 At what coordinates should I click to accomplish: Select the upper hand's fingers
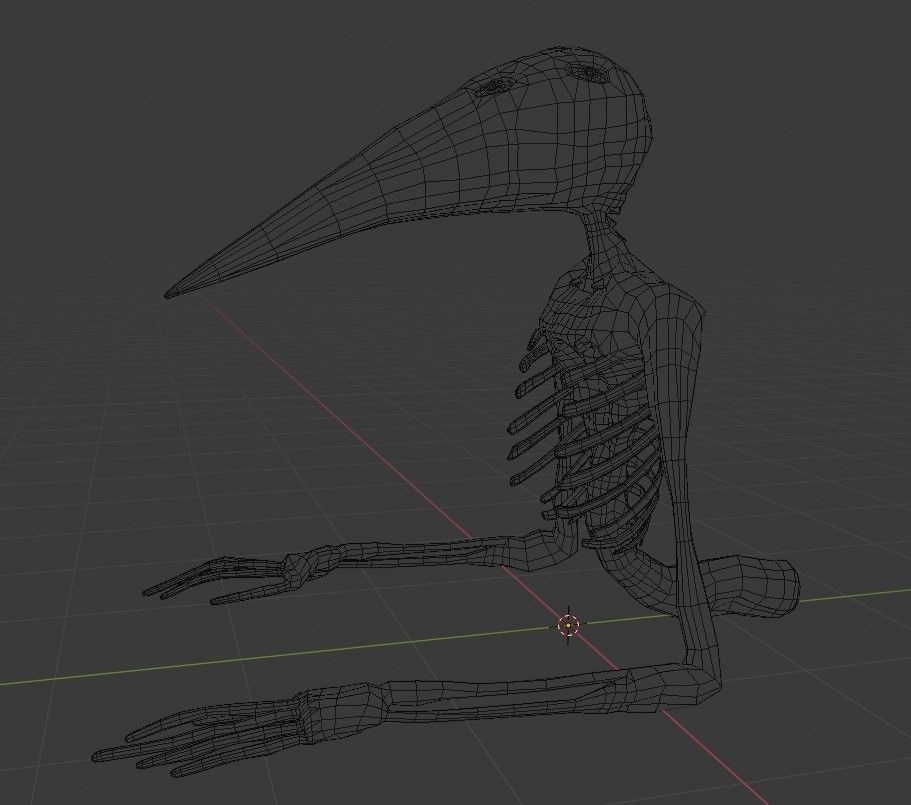215,580
